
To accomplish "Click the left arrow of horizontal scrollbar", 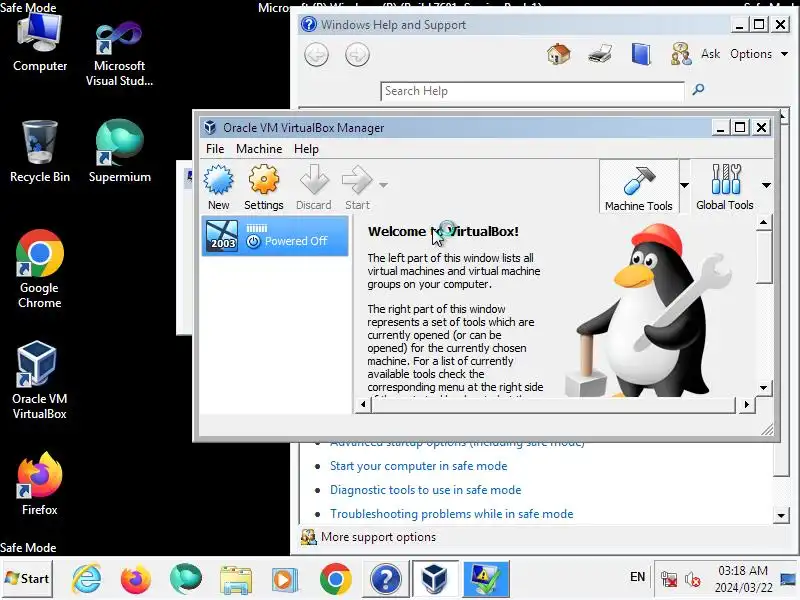I will [363, 405].
